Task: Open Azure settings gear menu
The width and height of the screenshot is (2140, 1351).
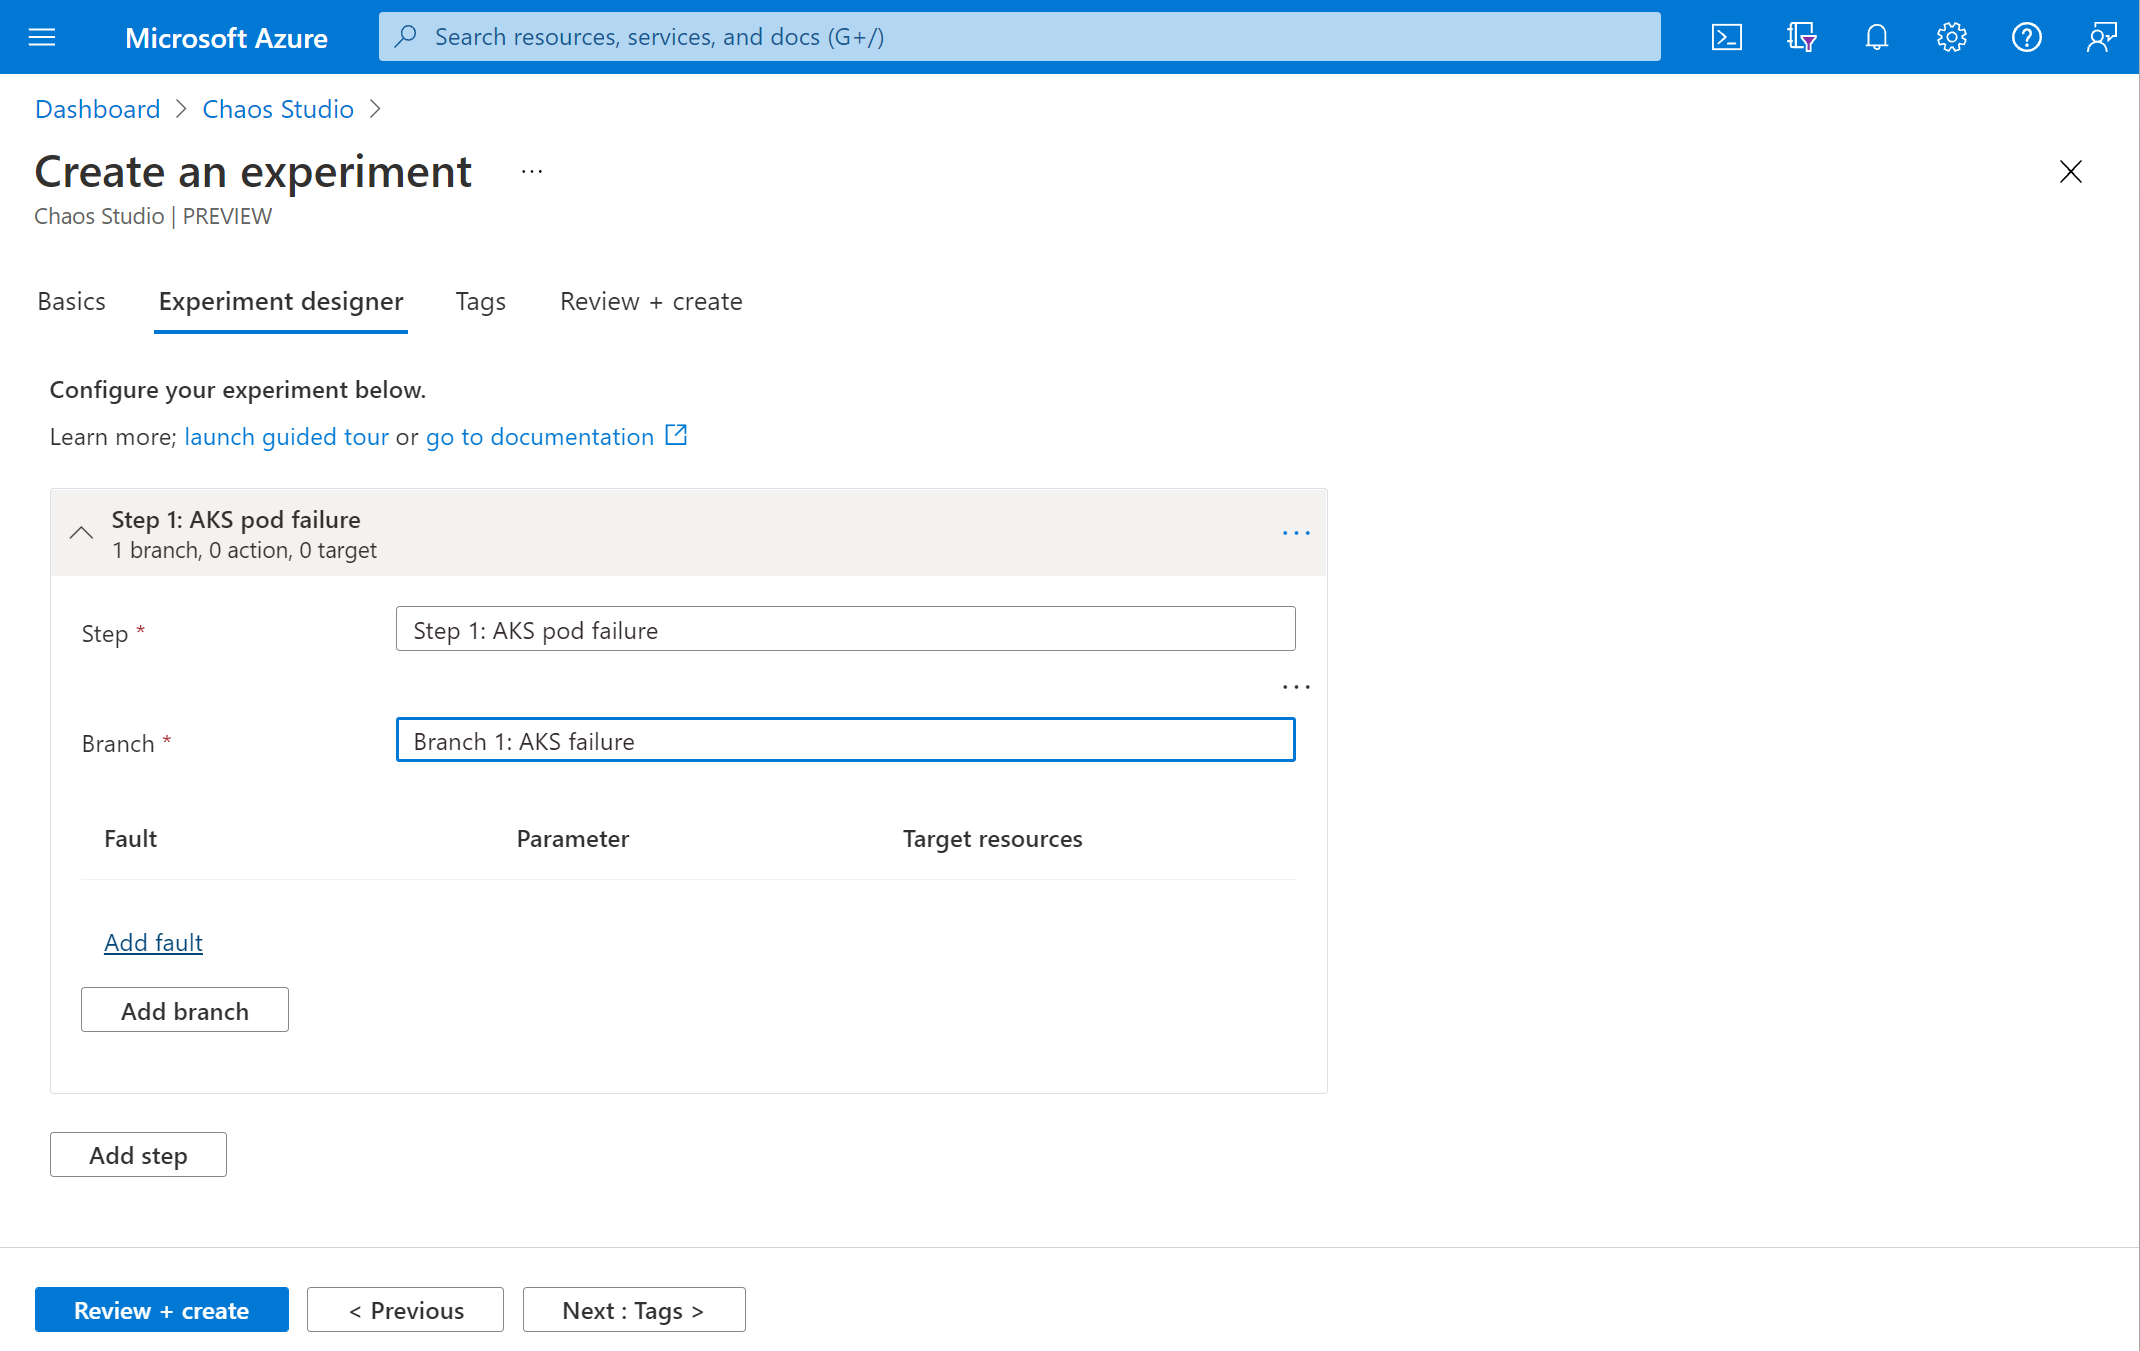Action: (1952, 37)
